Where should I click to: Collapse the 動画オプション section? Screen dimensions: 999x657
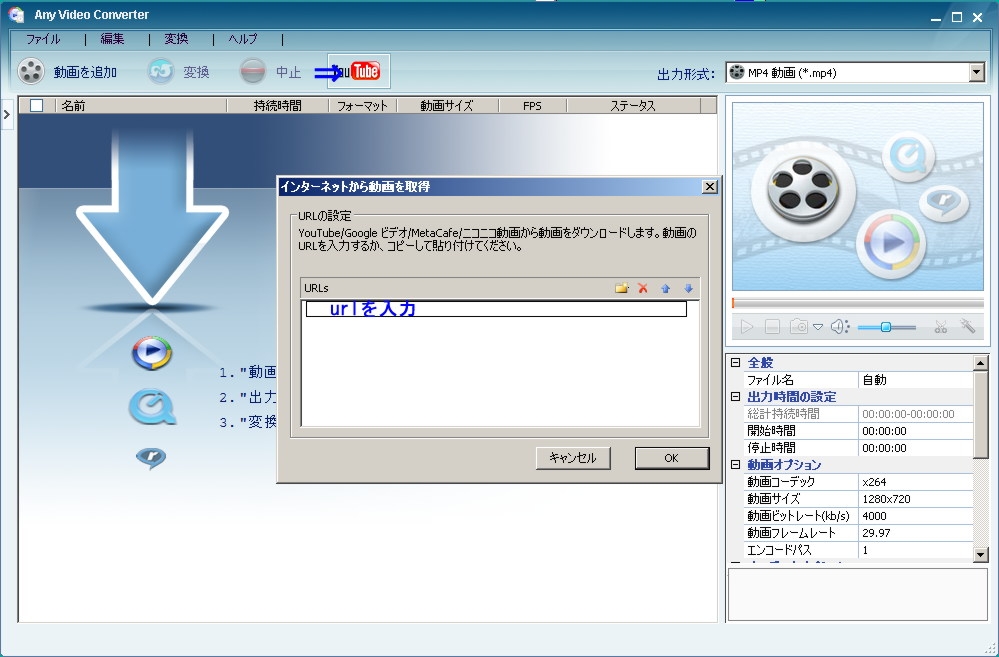point(735,465)
